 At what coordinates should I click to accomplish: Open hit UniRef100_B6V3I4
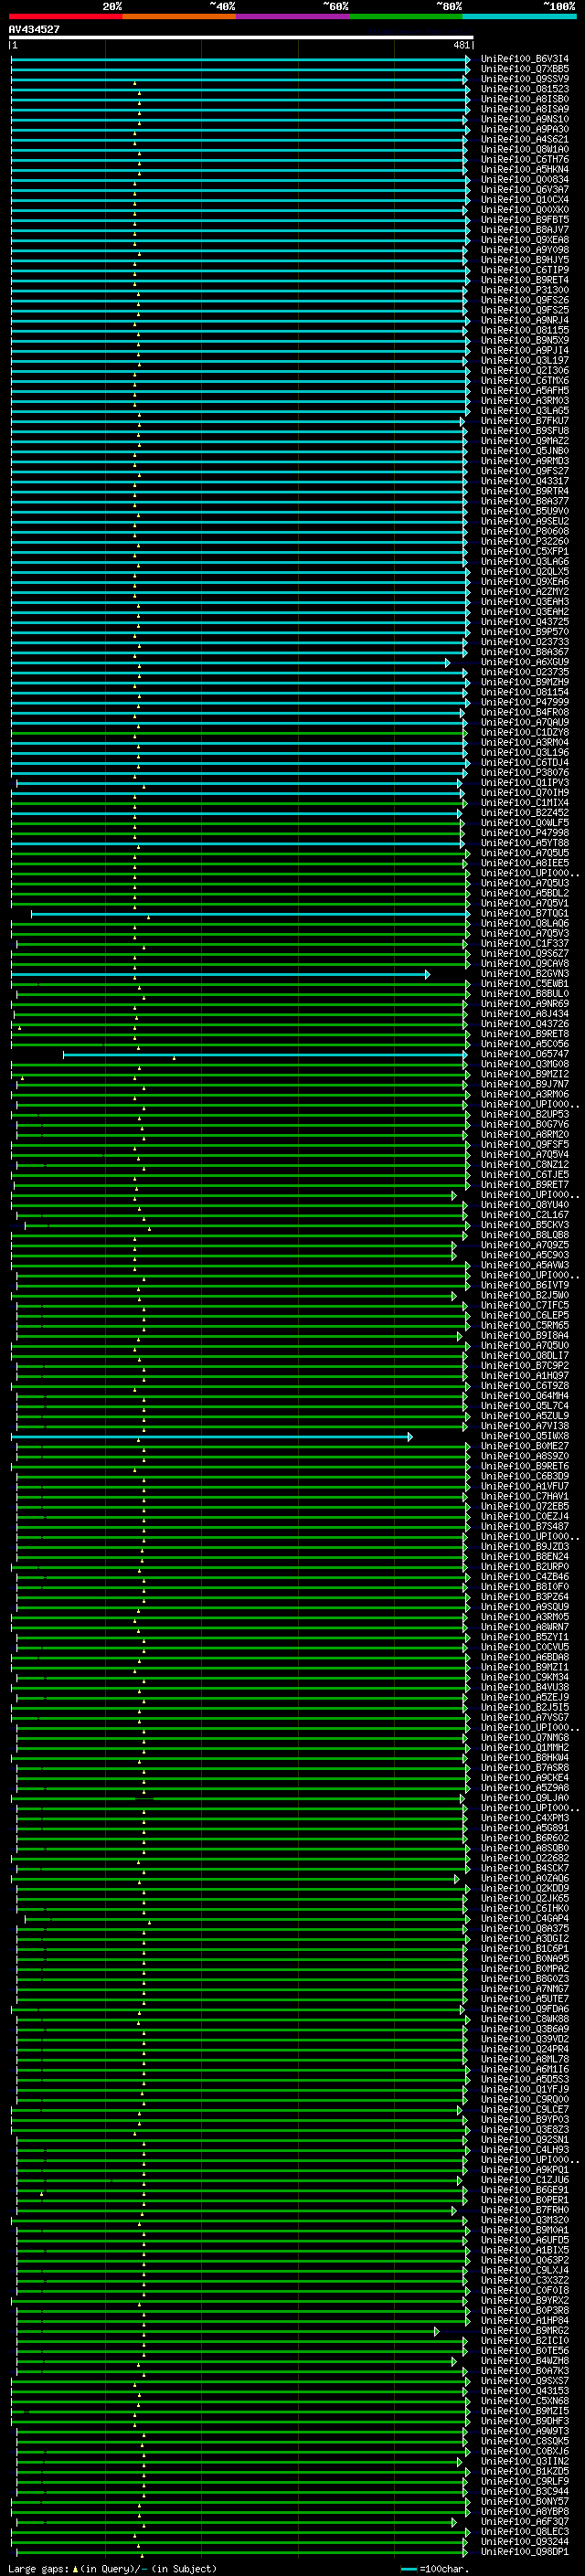(x=525, y=59)
